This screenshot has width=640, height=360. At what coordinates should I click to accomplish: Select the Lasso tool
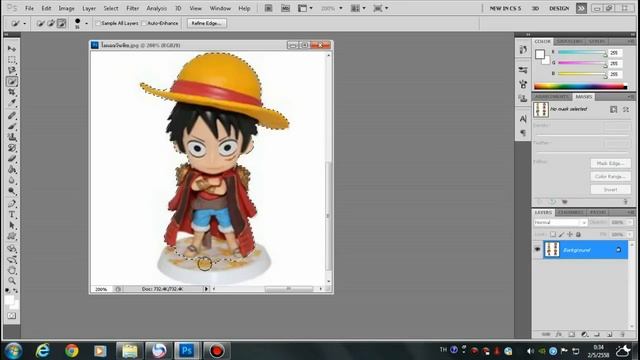(x=12, y=71)
